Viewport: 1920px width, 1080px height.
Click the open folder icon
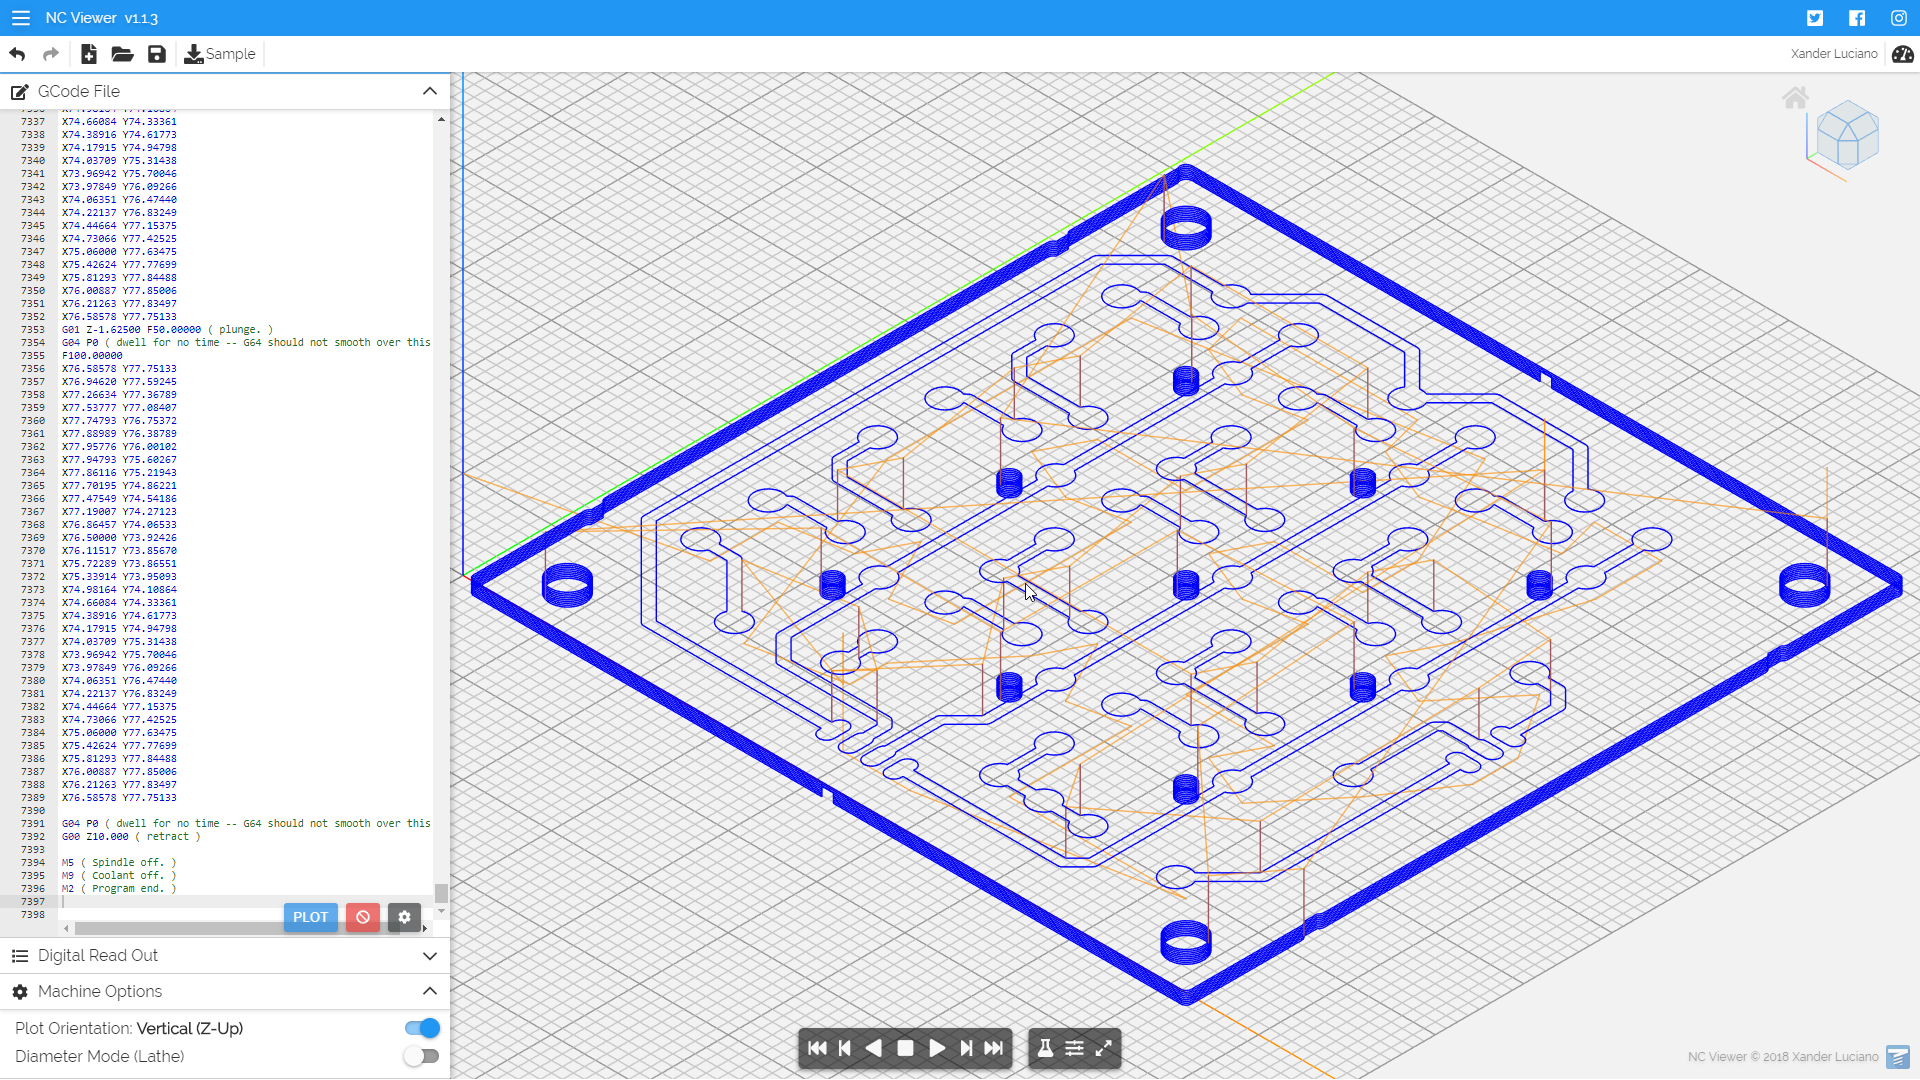(122, 54)
